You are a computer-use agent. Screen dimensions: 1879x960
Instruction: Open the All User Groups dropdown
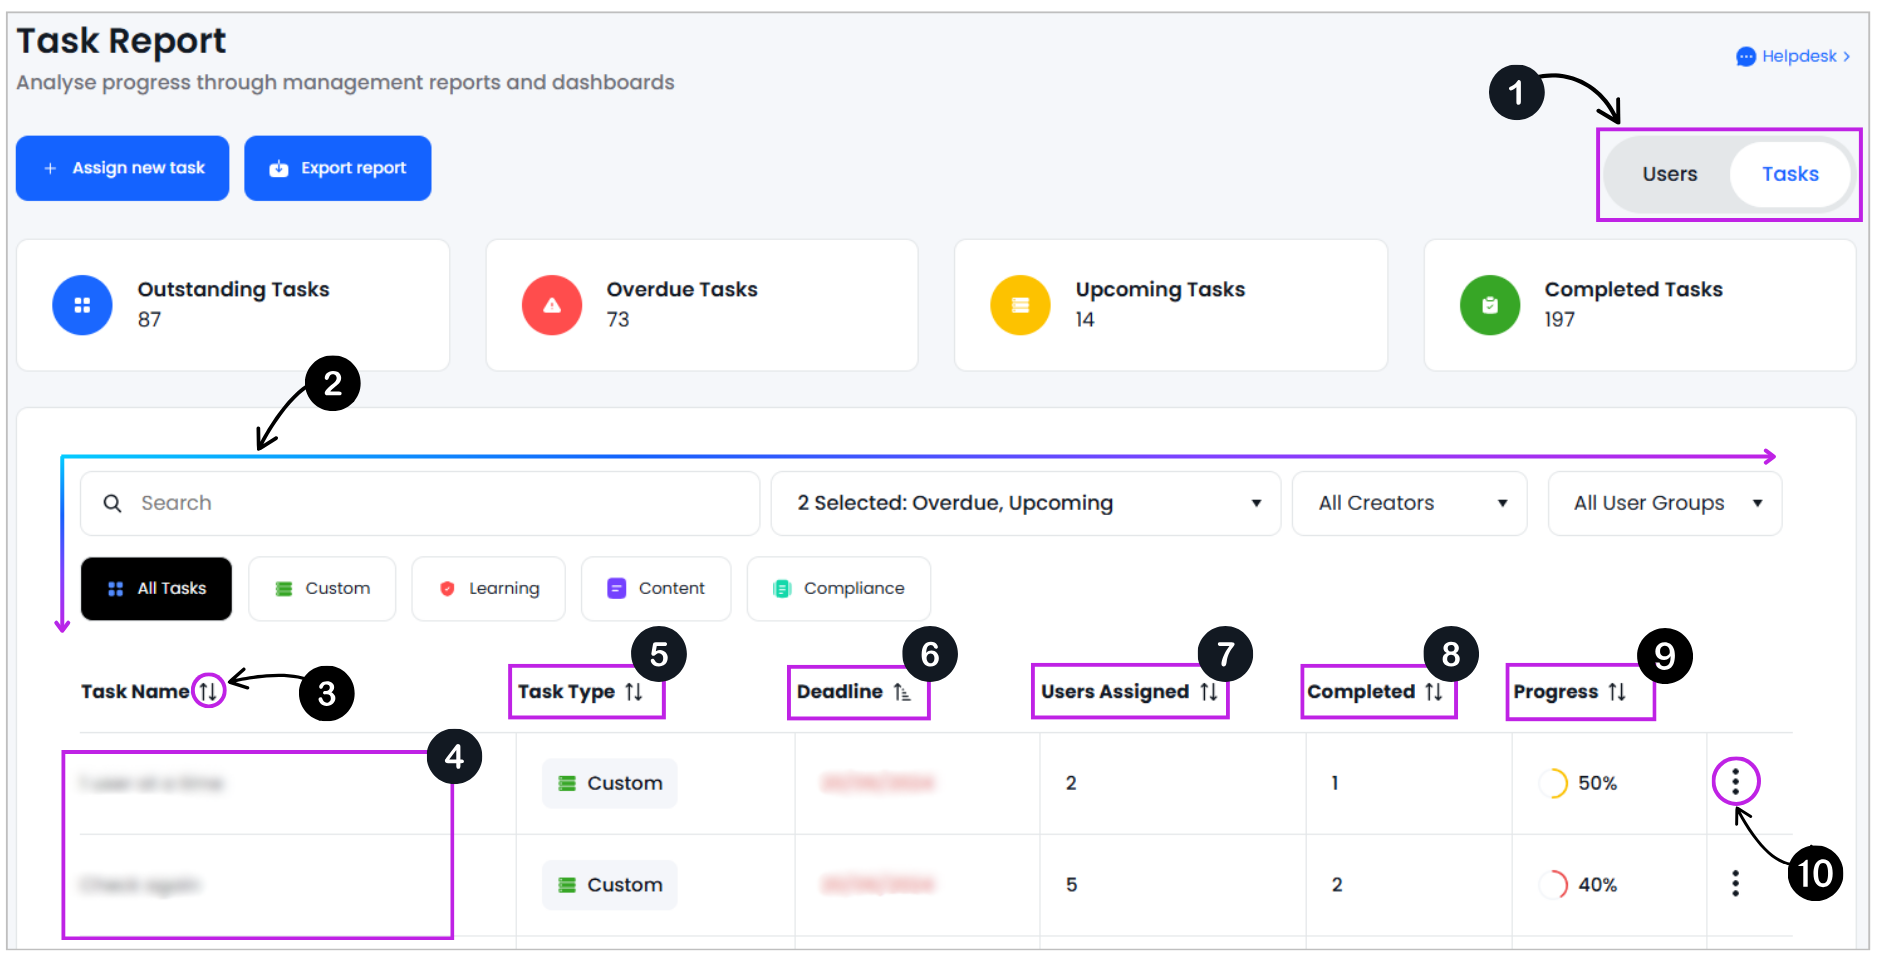tap(1663, 503)
